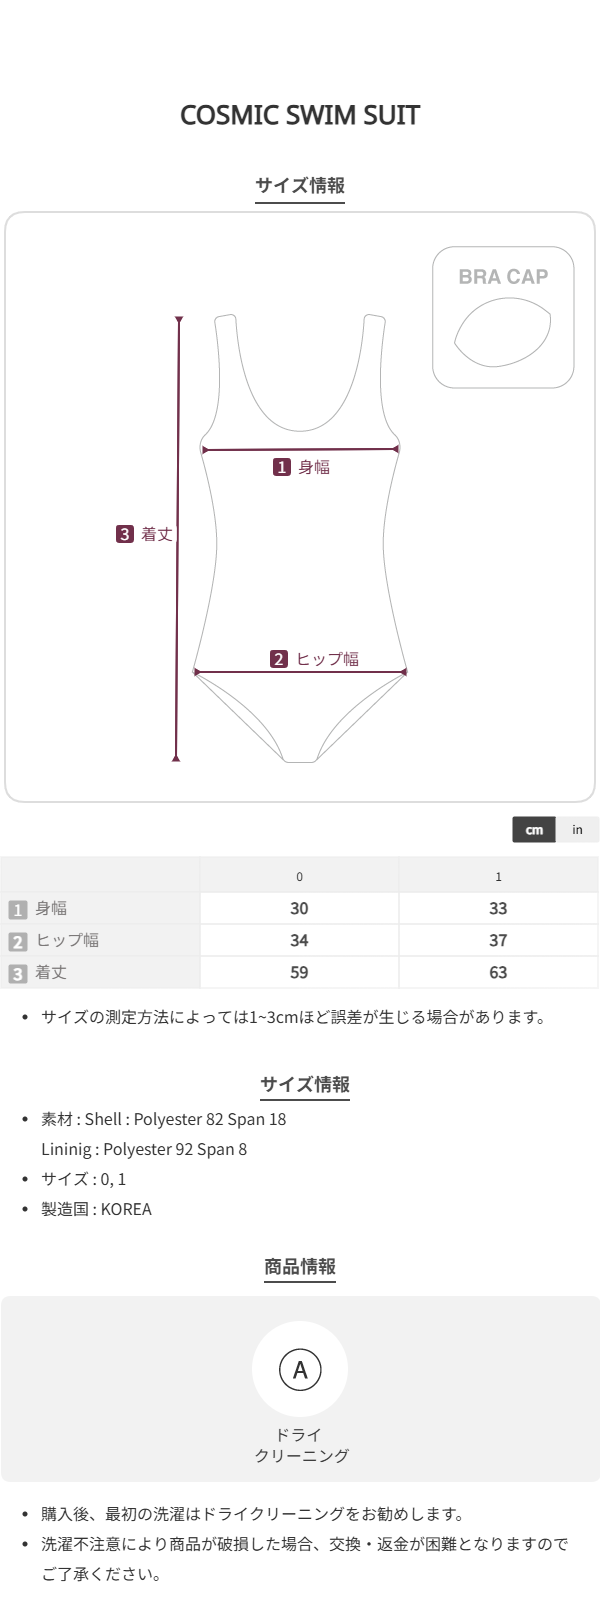This screenshot has height=1607, width=600.
Task: Click the COSMIC SWIM SUIT title
Action: click(300, 115)
